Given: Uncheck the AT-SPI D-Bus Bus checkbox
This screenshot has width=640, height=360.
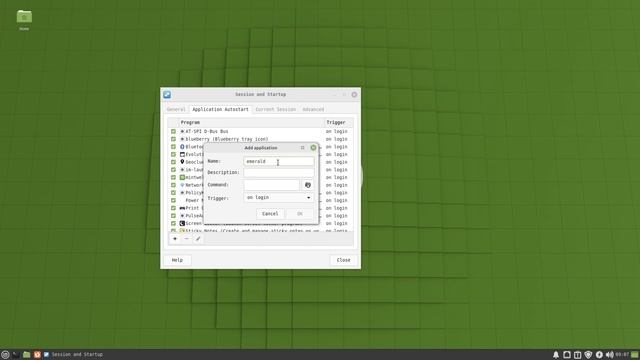Looking at the screenshot, I should [x=173, y=131].
